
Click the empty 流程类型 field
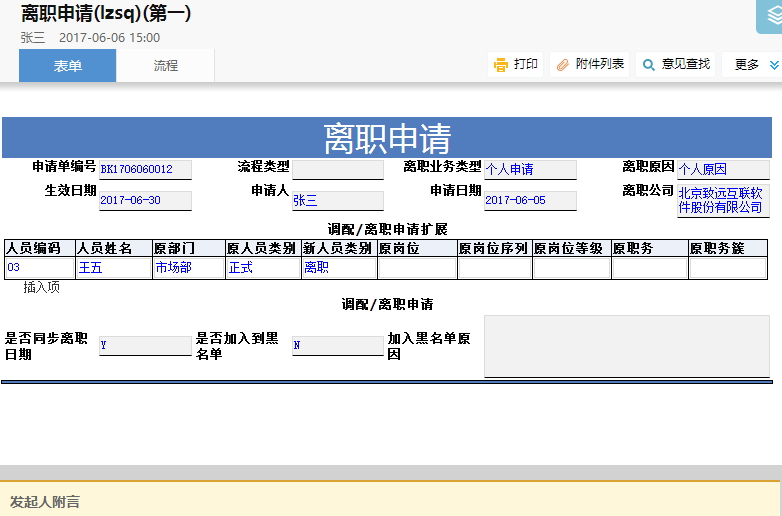point(337,170)
